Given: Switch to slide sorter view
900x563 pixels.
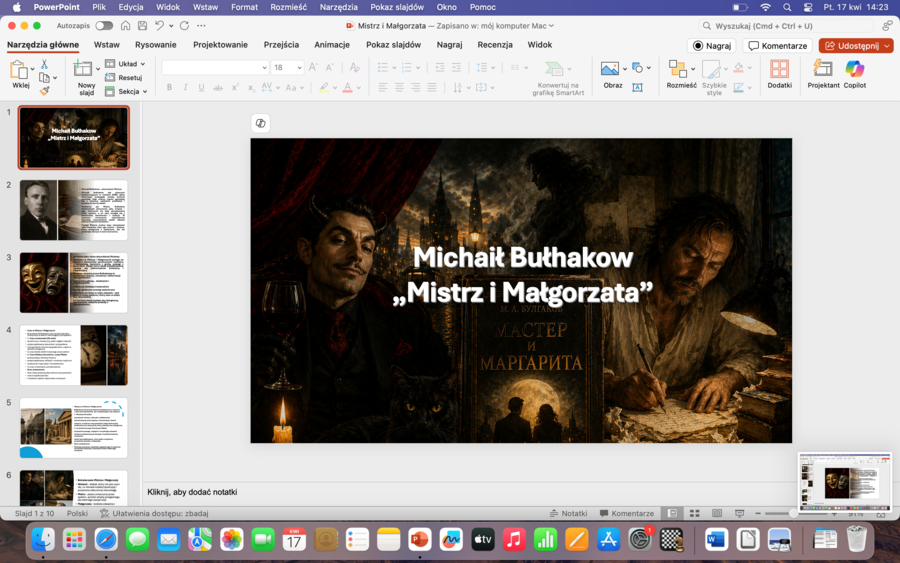Looking at the screenshot, I should 694,513.
